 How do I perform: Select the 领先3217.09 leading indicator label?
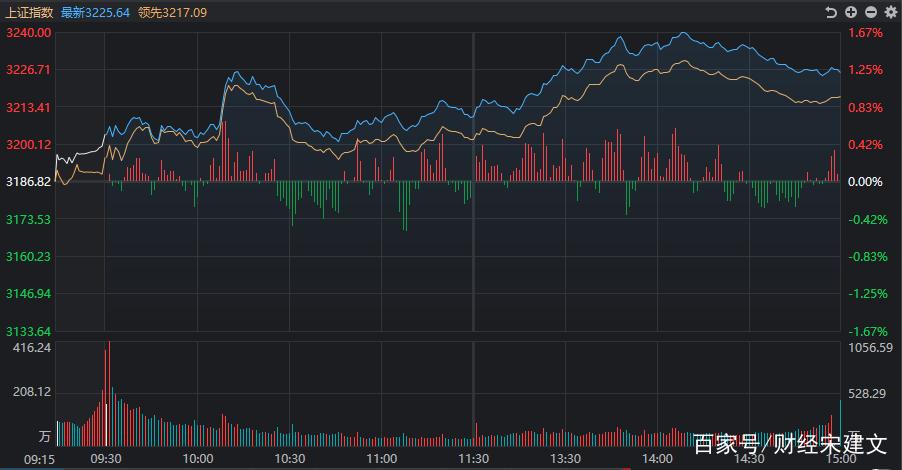[174, 12]
